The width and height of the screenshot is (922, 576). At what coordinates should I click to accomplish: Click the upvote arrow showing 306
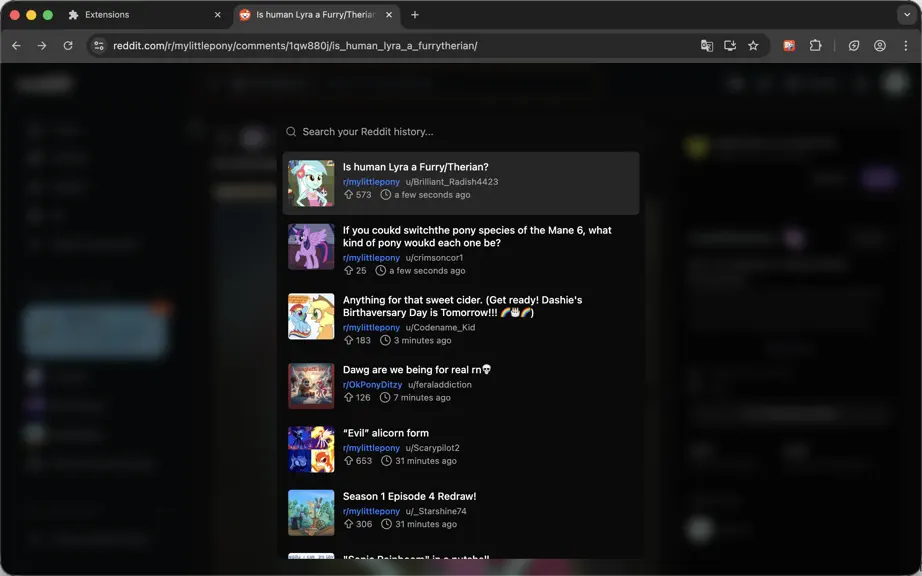[349, 524]
